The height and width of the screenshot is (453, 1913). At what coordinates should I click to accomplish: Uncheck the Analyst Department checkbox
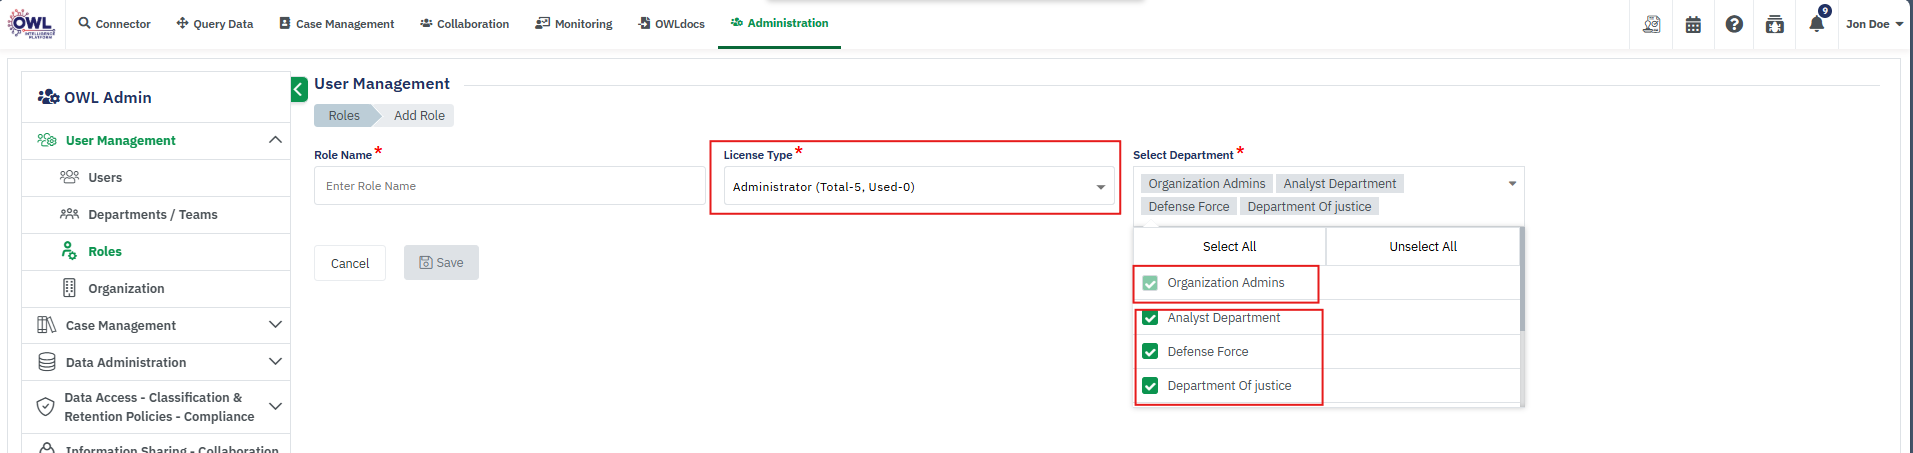click(1150, 318)
